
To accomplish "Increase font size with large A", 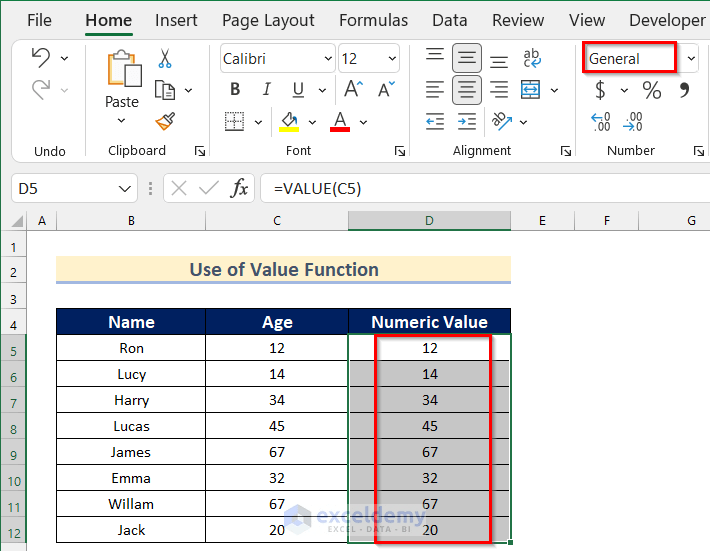I will (x=353, y=89).
